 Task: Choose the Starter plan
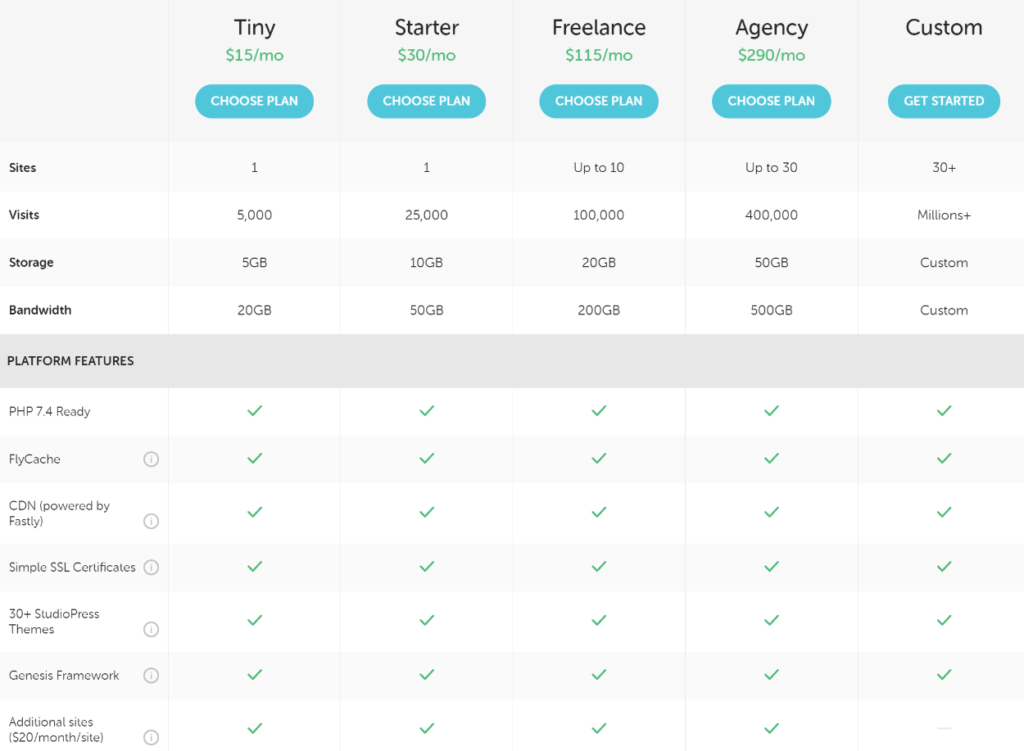426,101
